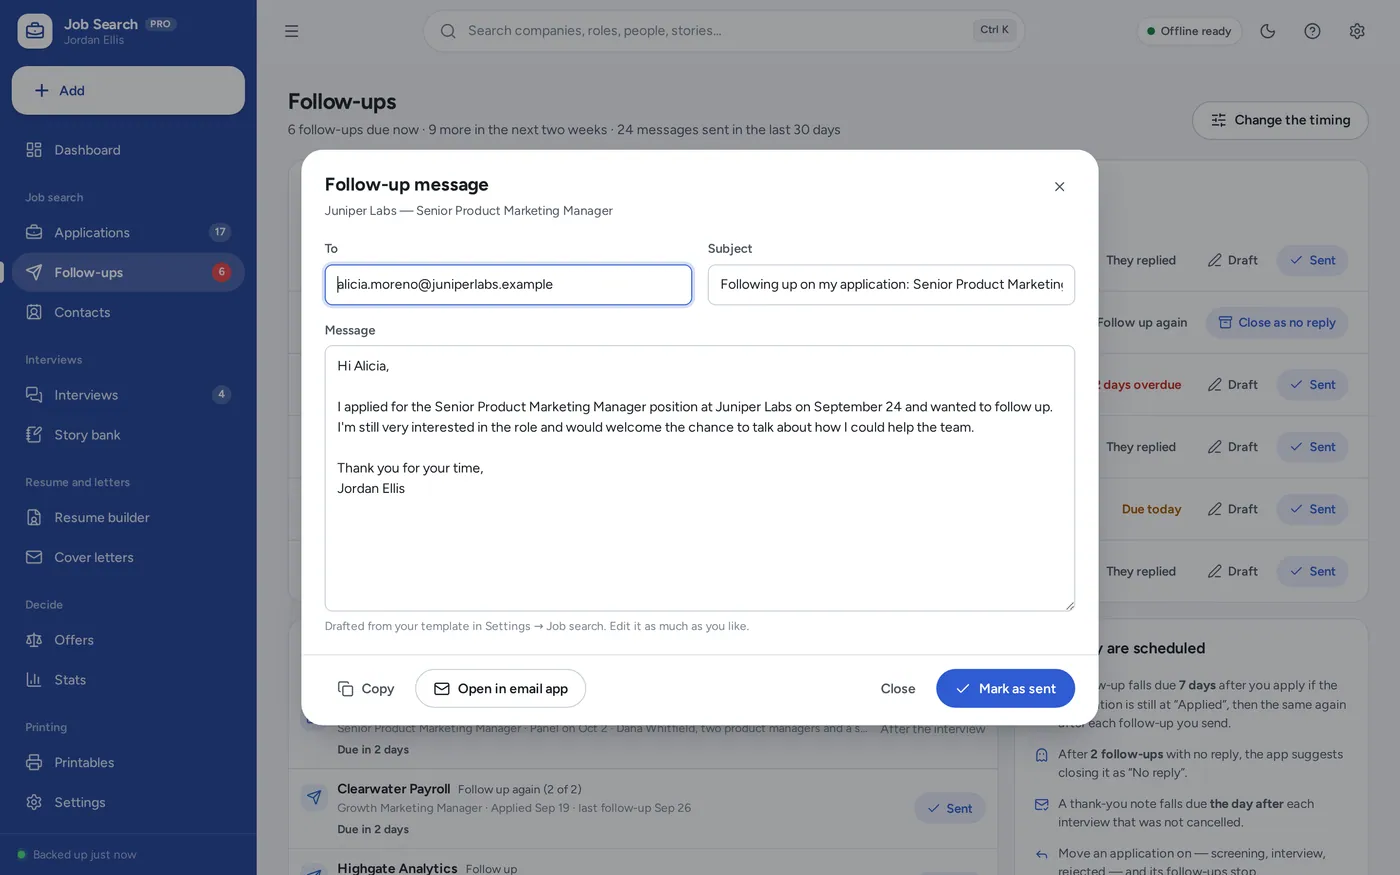Click Draft button on days overdue row
This screenshot has height=875, width=1400.
[1232, 385]
